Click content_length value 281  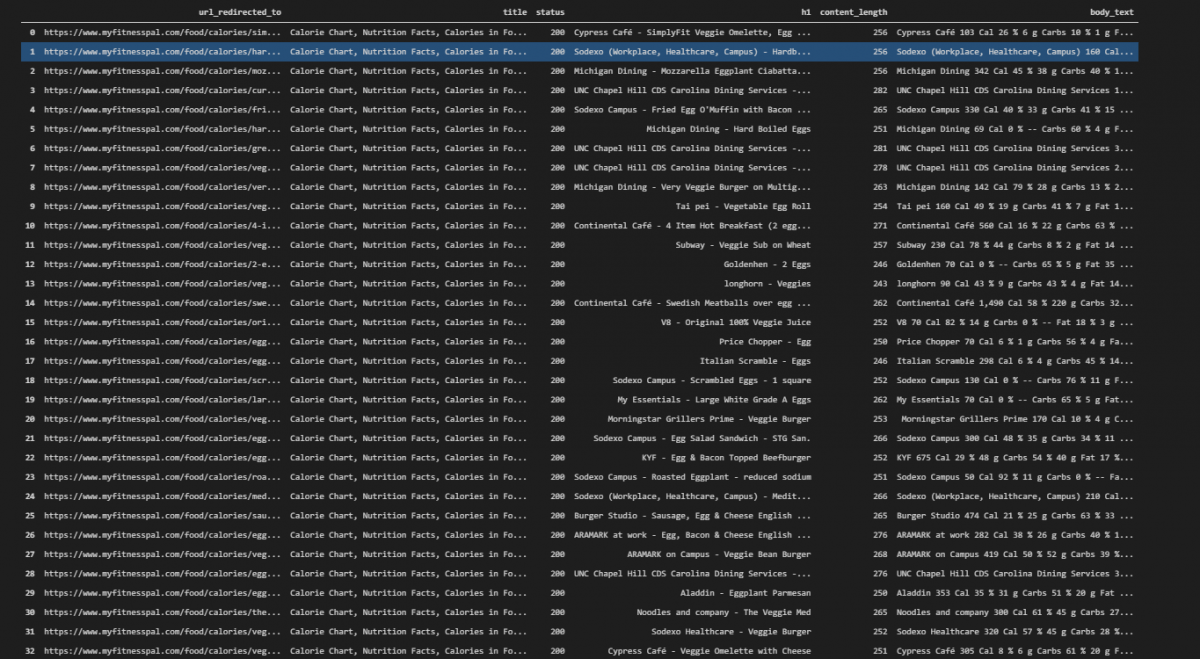pyautogui.click(x=880, y=148)
